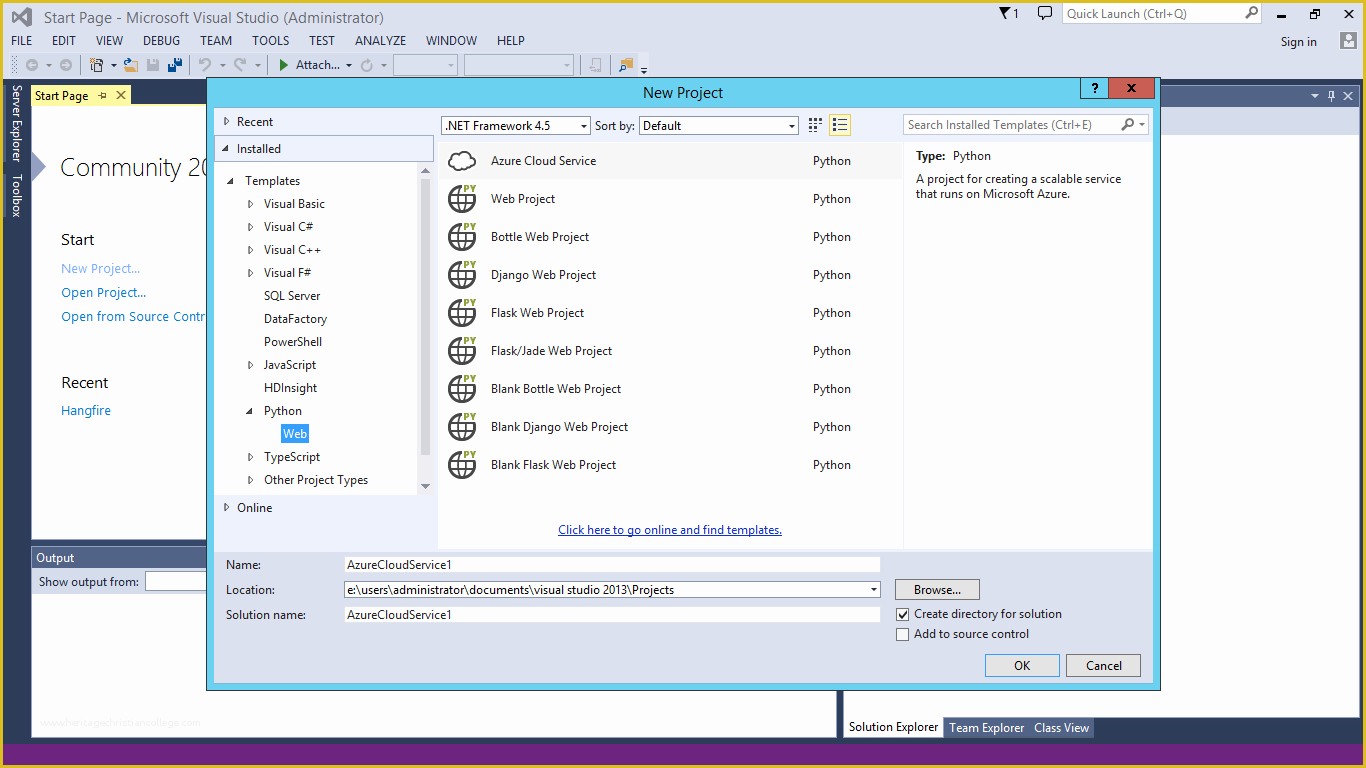Switch to the Team Explorer tab
This screenshot has width=1366, height=768.
986,728
